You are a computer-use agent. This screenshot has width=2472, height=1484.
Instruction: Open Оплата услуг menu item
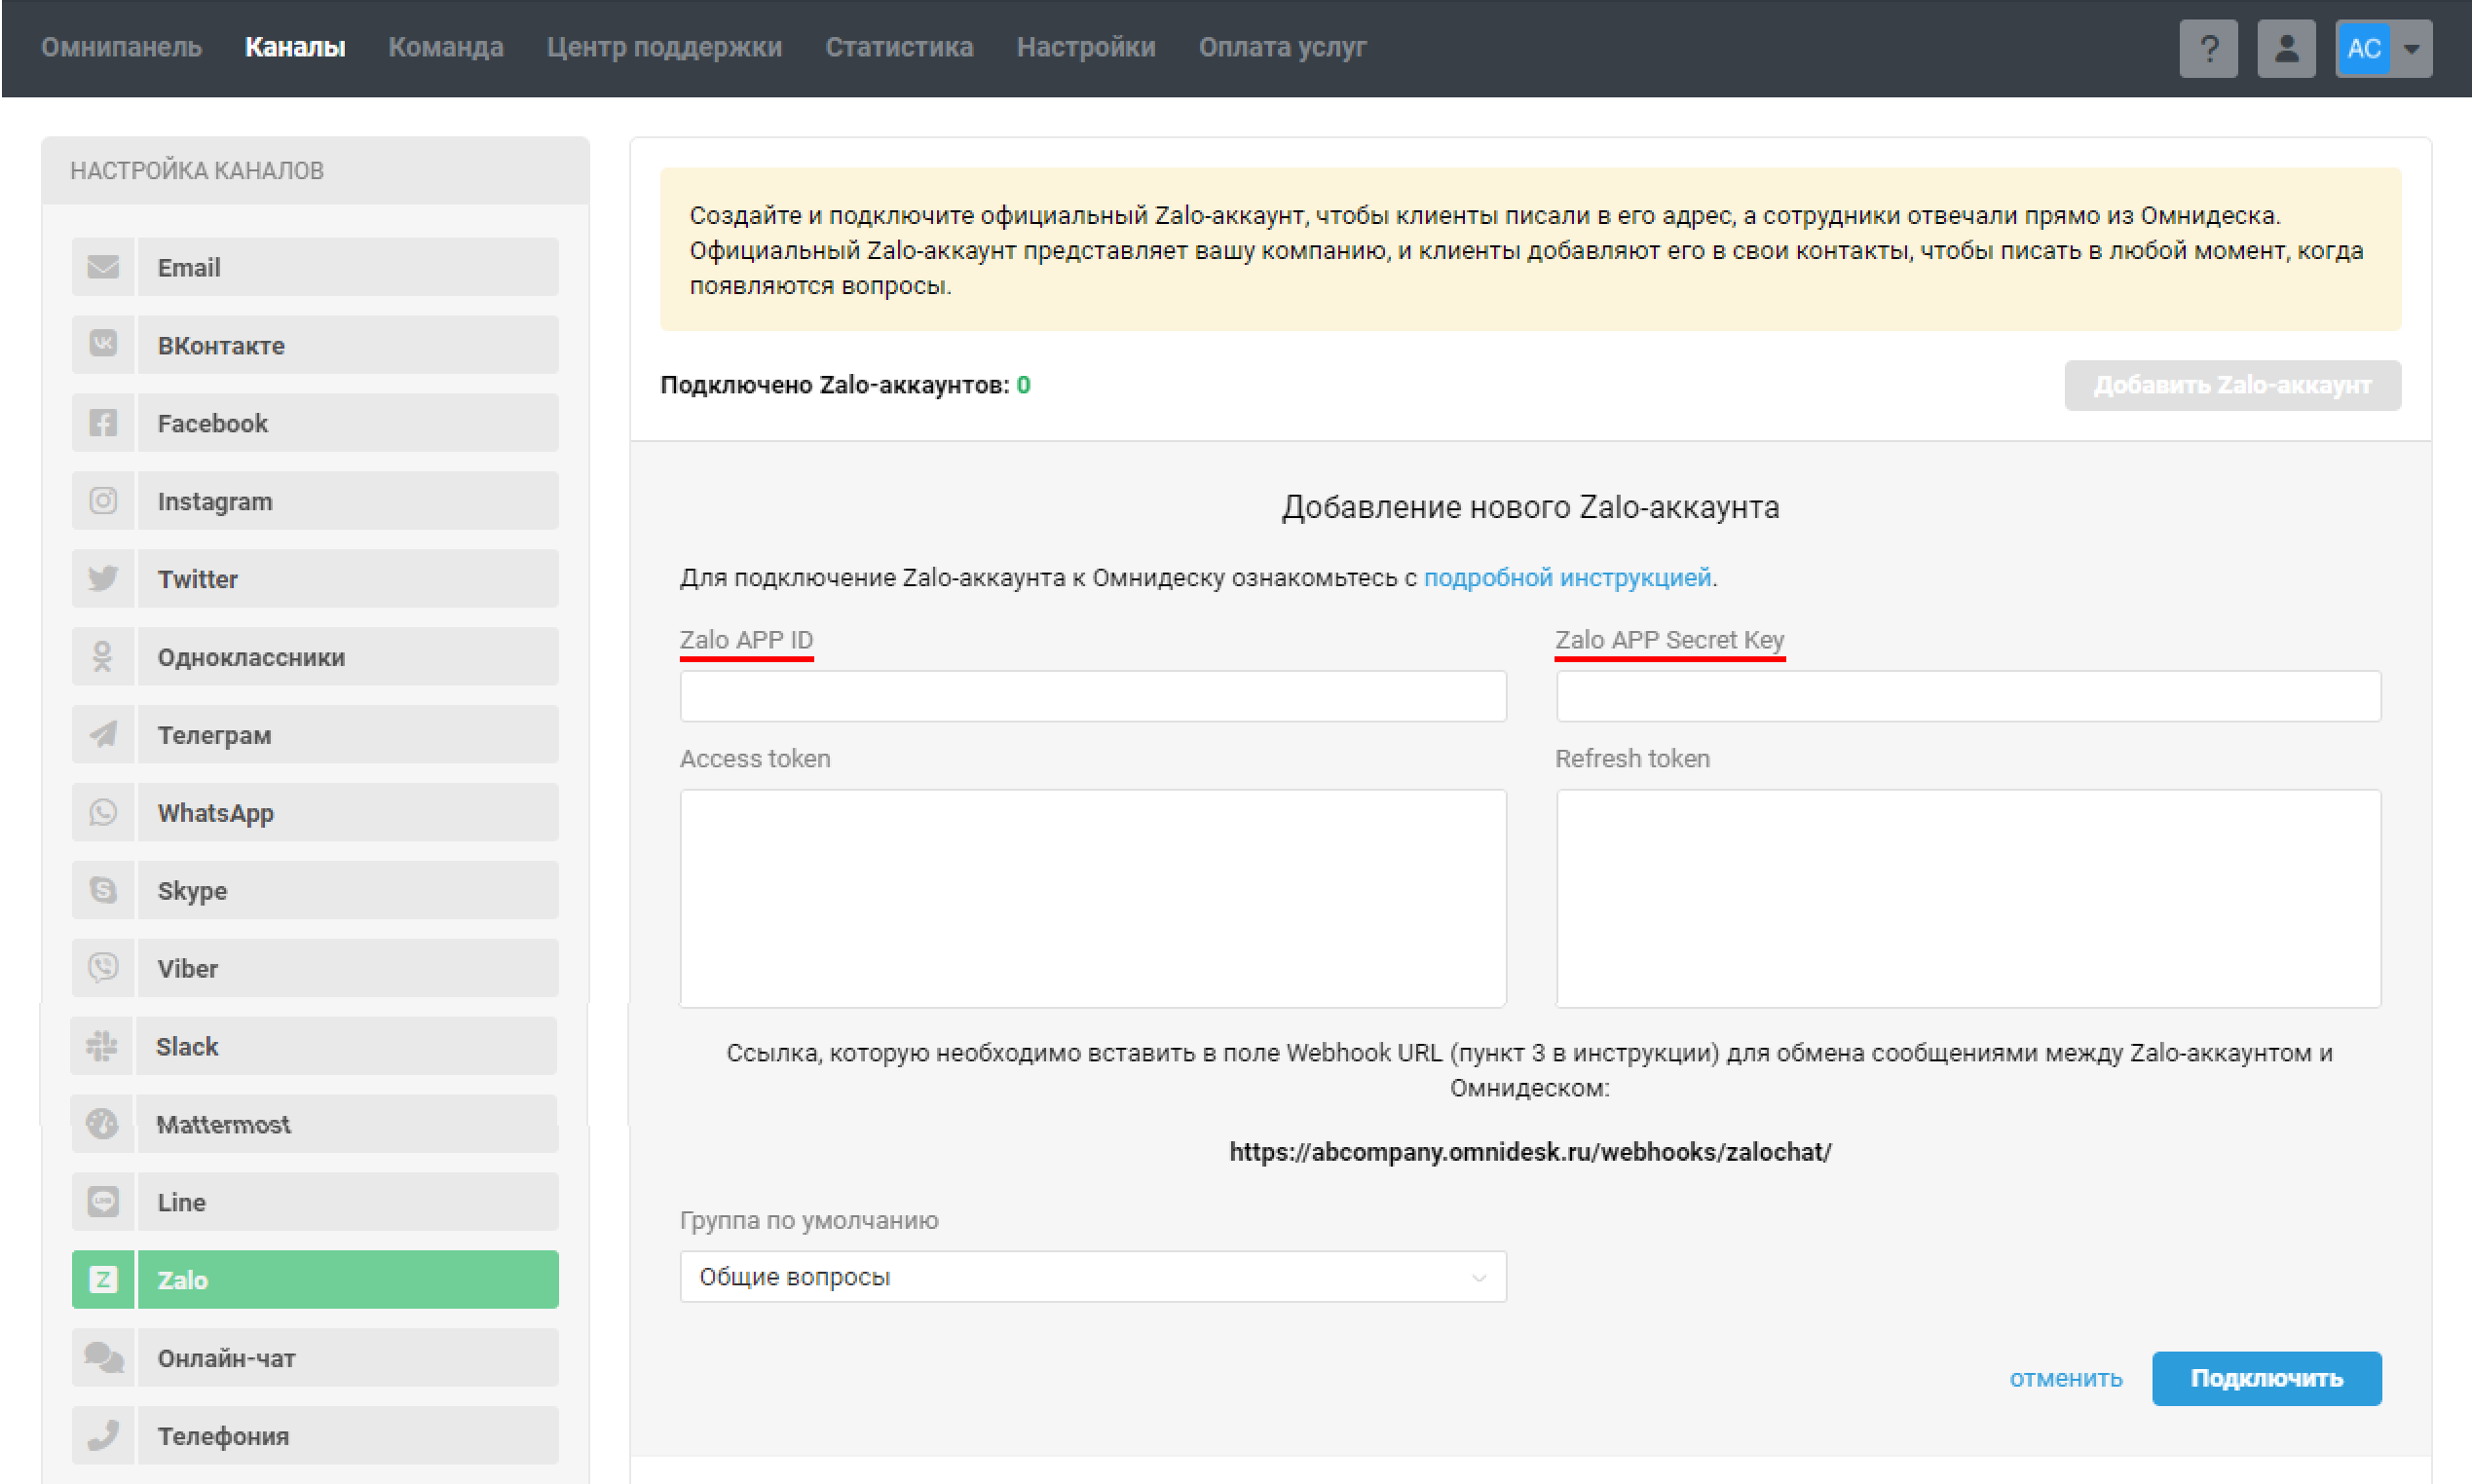point(1282,47)
